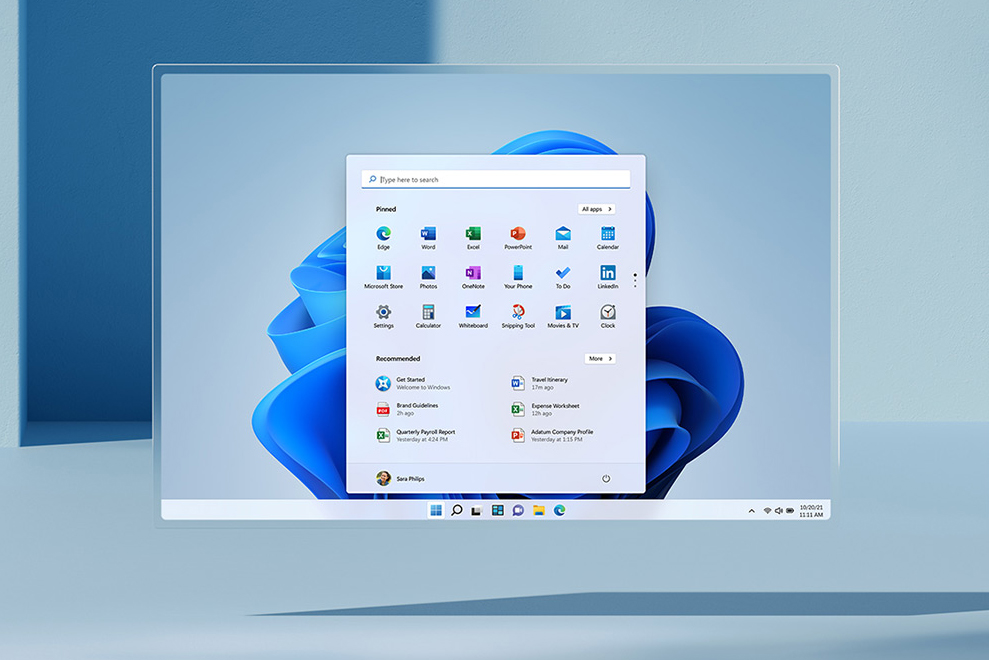Click the Windows Start button on taskbar

point(436,510)
